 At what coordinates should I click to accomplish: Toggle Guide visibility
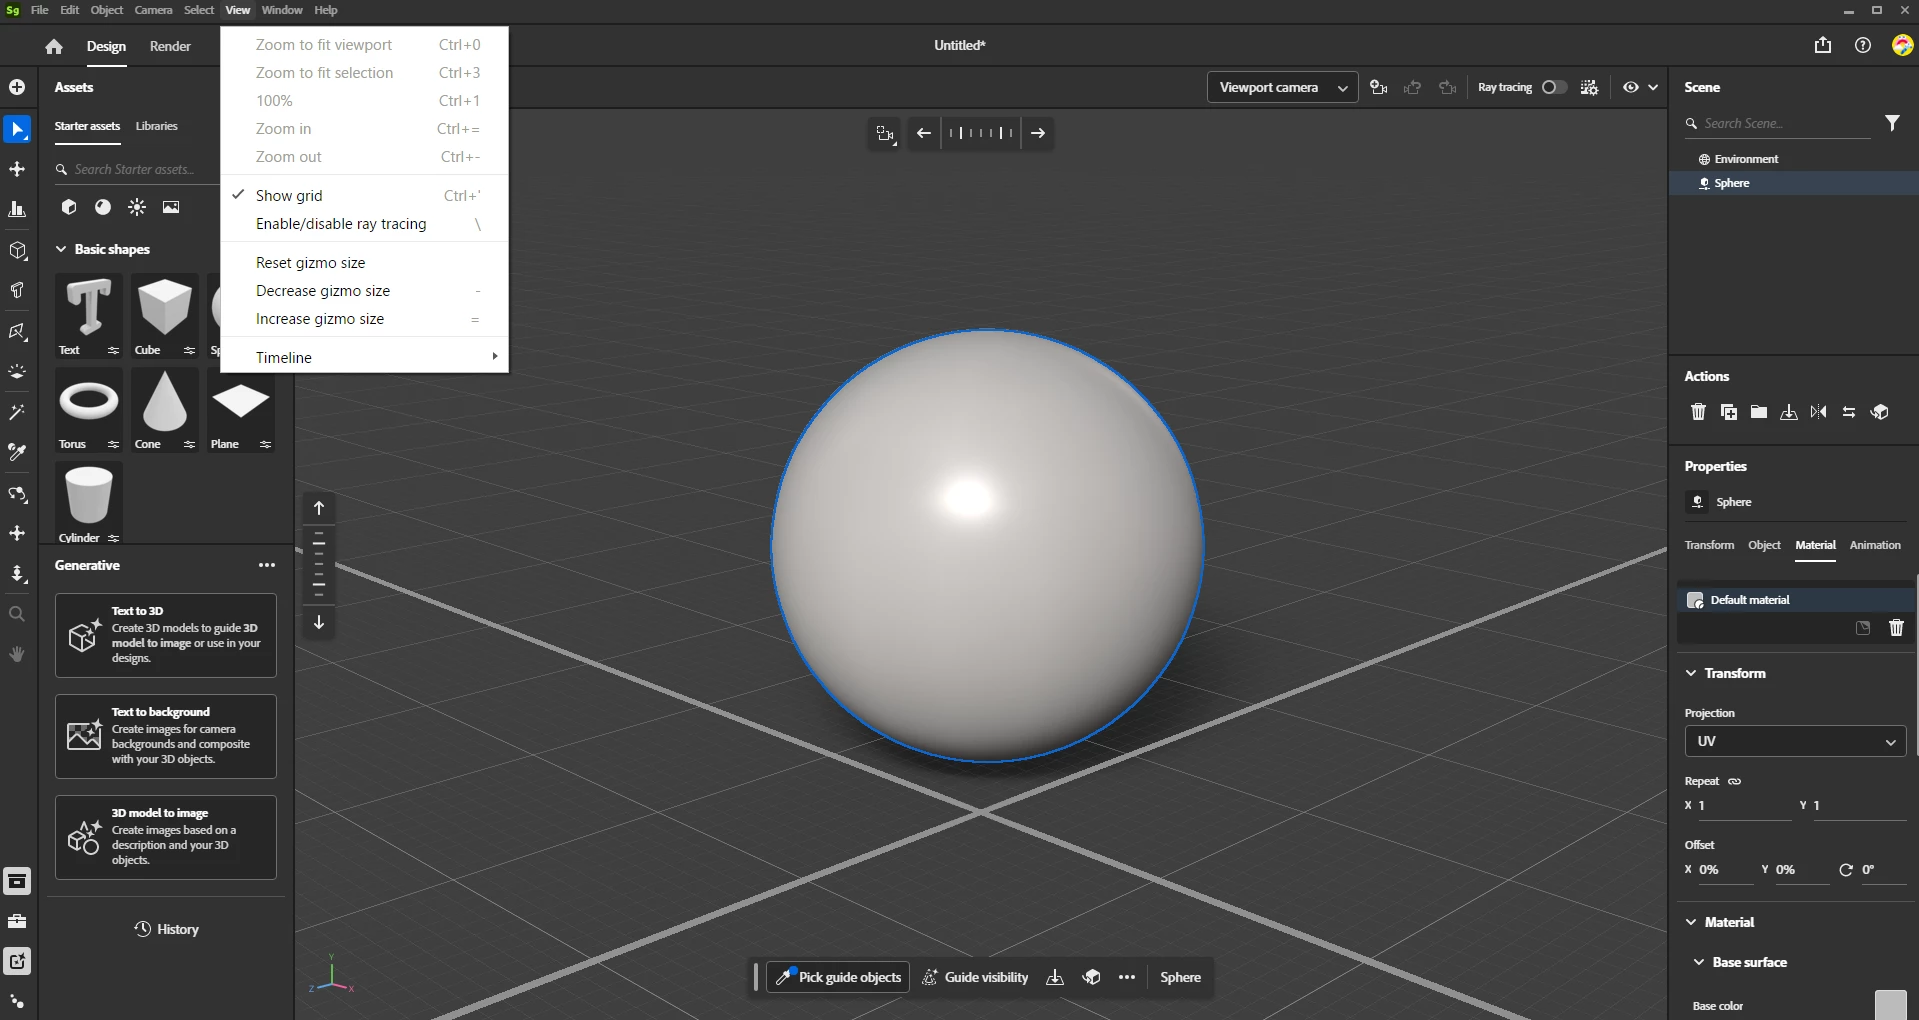coord(975,977)
